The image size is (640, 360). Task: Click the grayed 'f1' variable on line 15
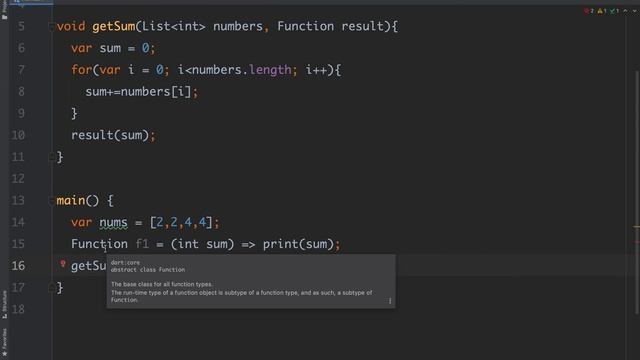click(142, 244)
